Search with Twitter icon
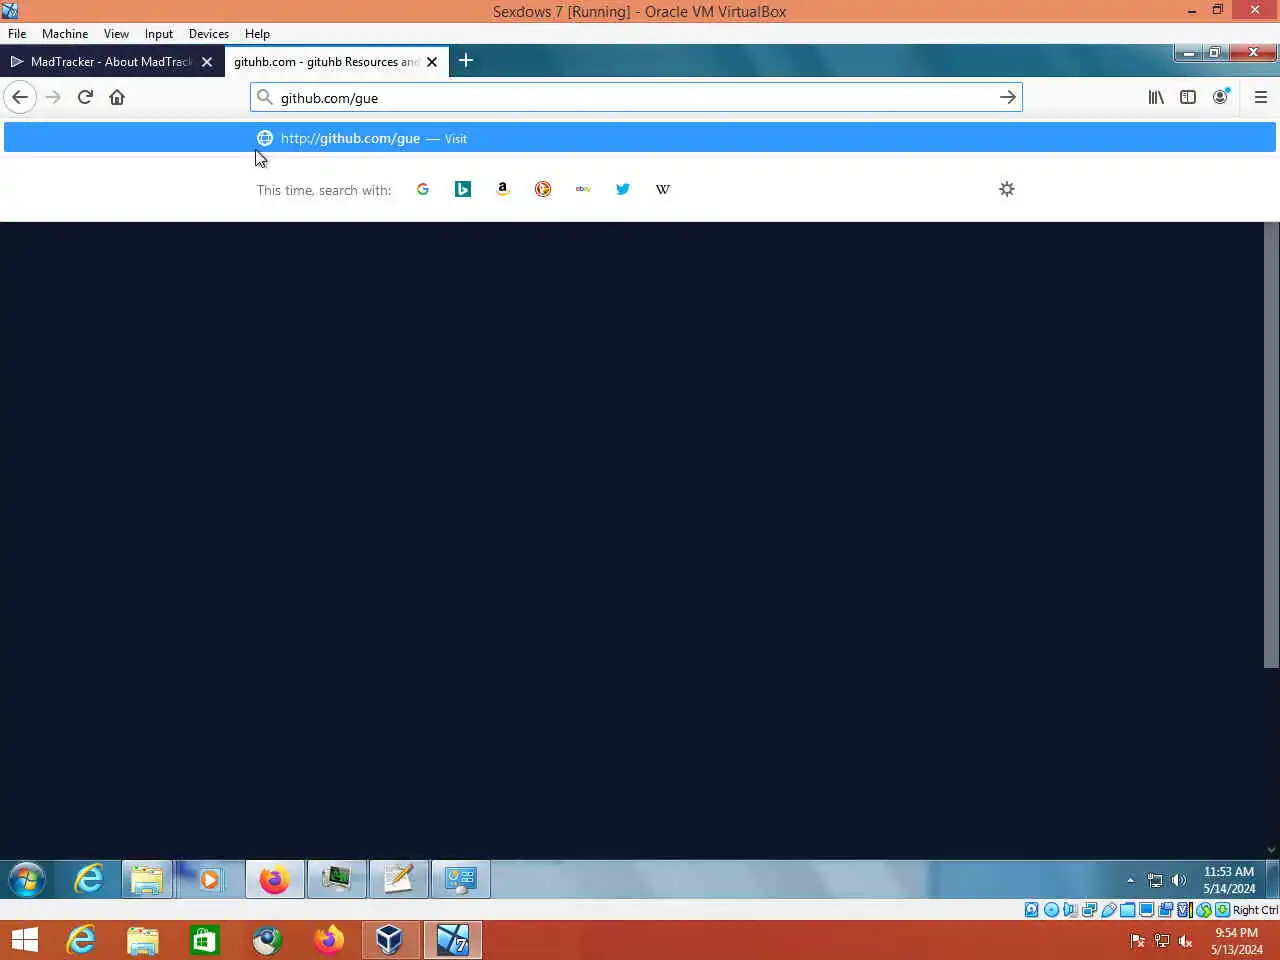This screenshot has width=1280, height=960. (623, 189)
